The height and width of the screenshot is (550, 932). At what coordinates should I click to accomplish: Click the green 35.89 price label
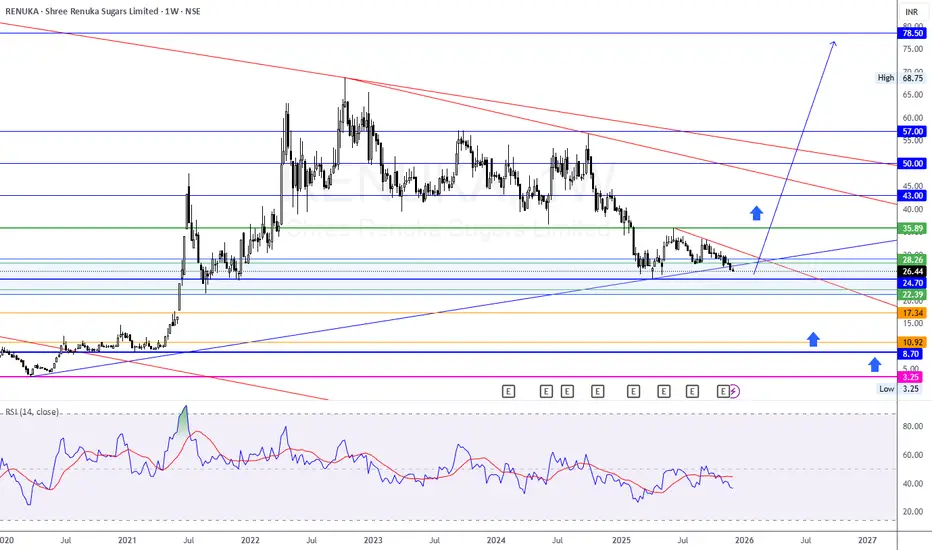click(912, 228)
